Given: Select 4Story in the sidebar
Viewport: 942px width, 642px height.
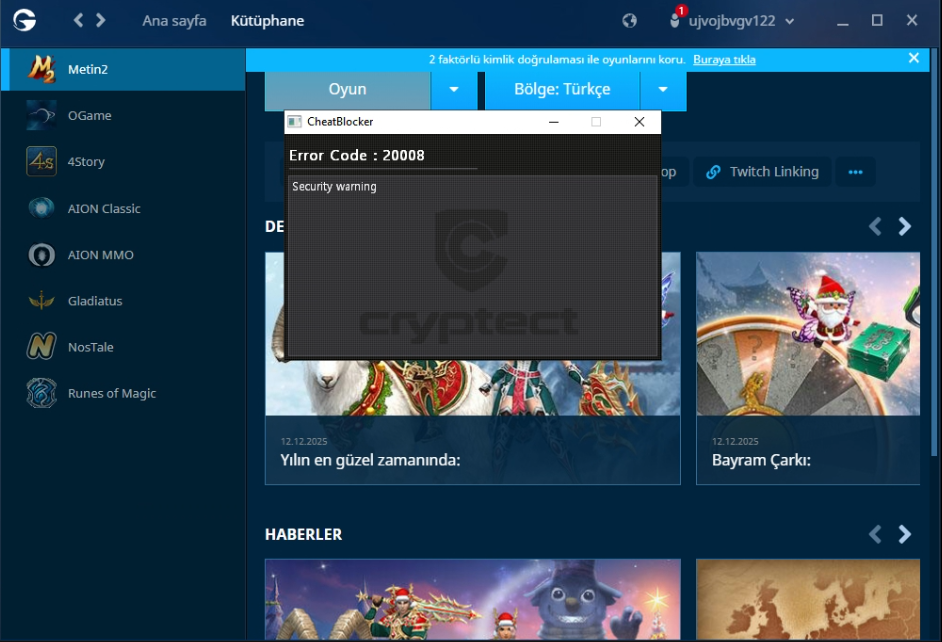Looking at the screenshot, I should [x=123, y=162].
